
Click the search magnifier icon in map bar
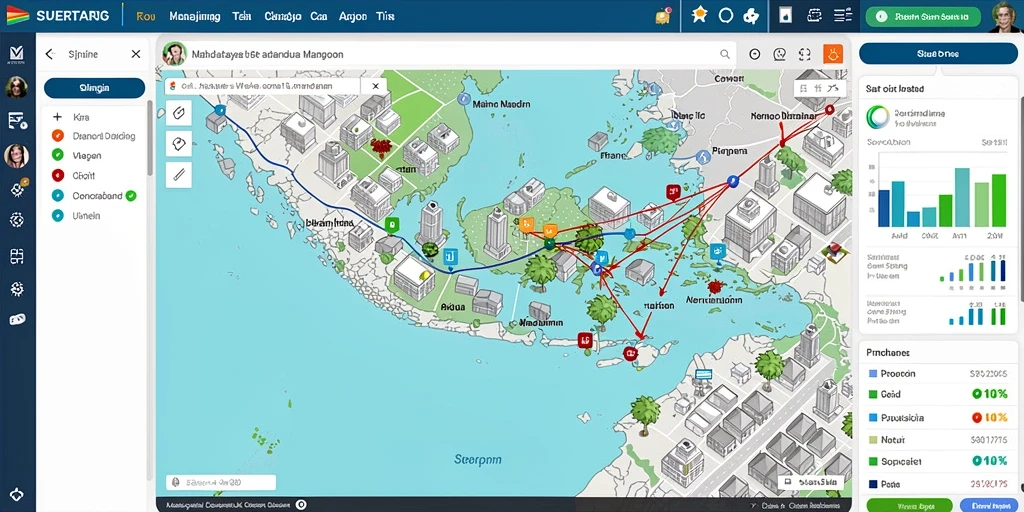[x=725, y=55]
